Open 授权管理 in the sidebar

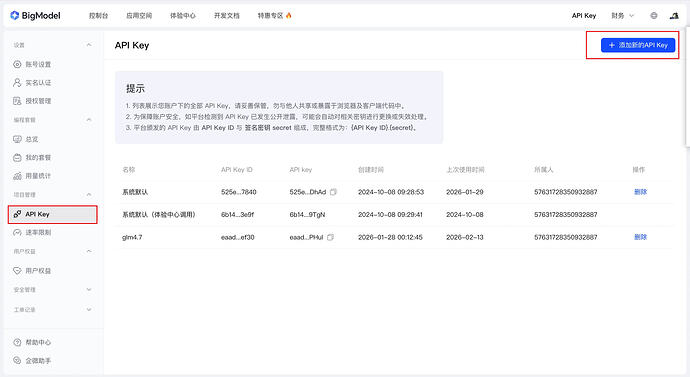coord(32,101)
